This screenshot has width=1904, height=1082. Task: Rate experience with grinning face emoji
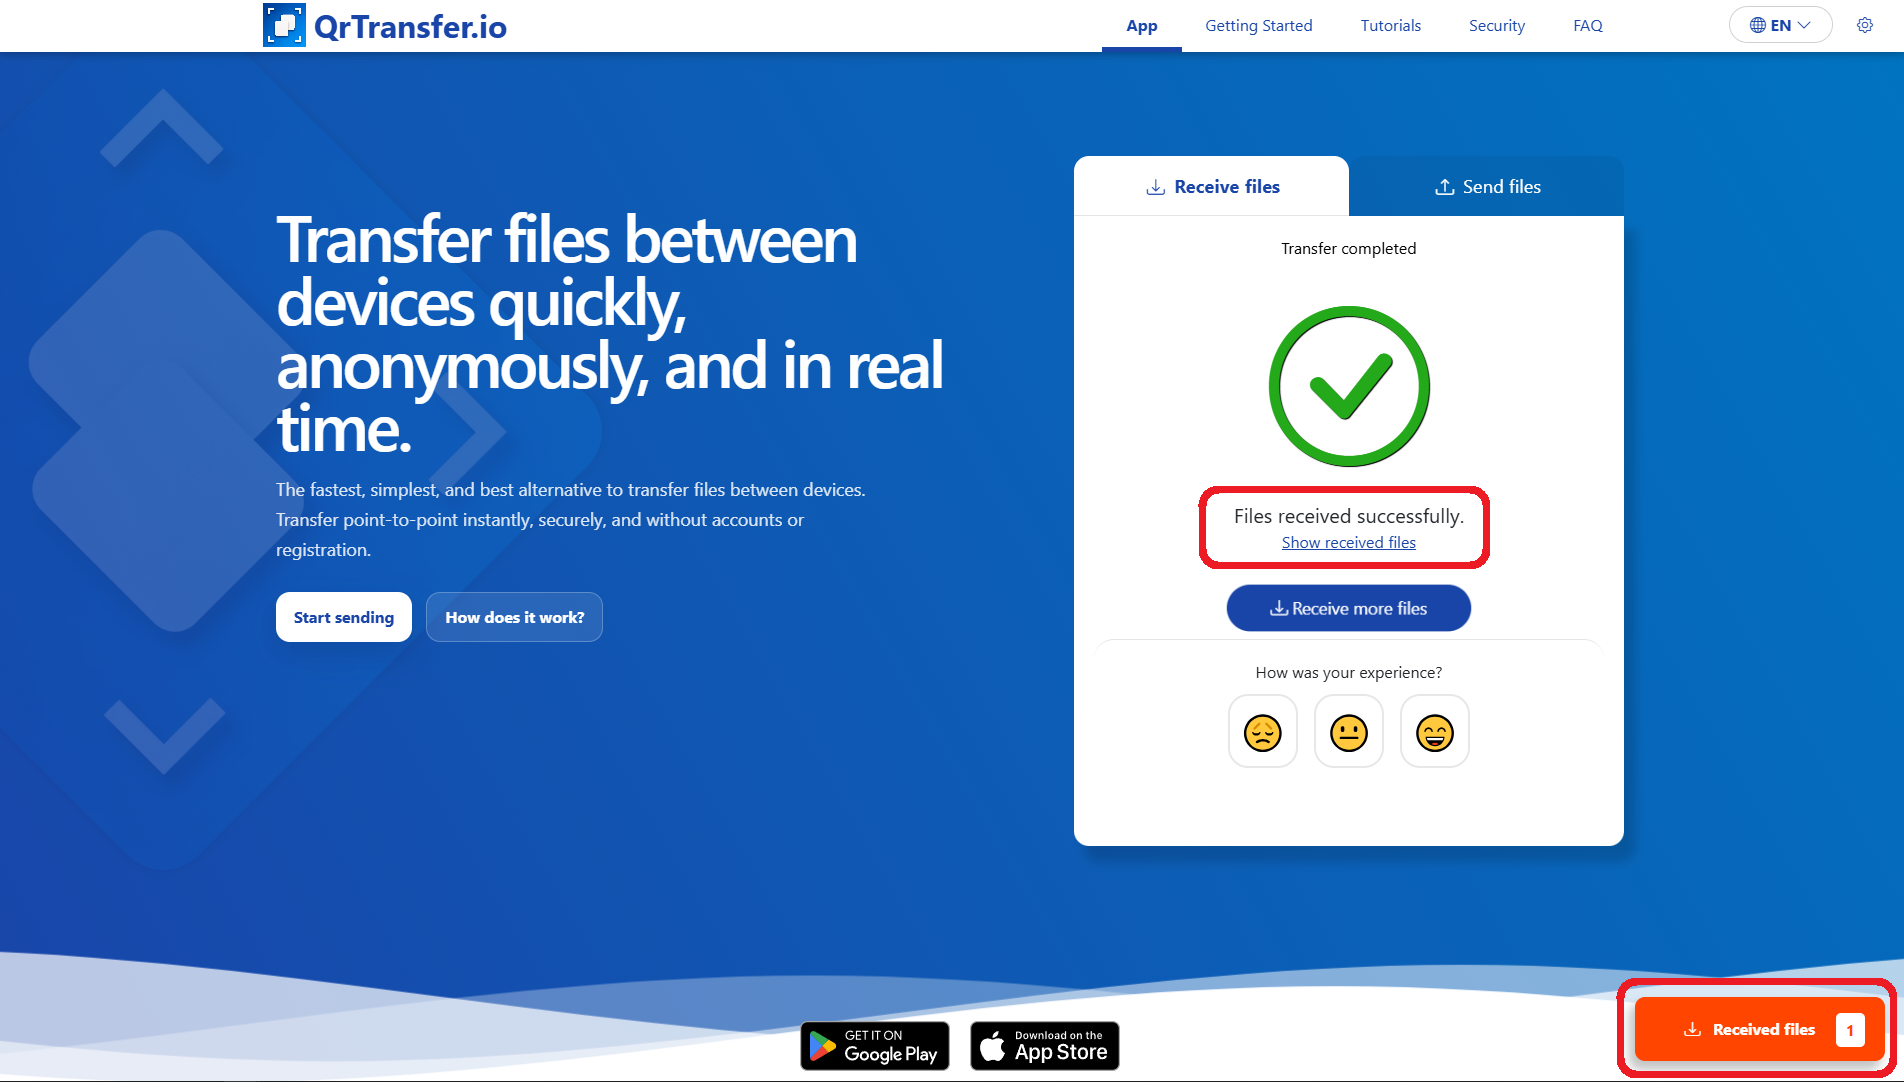(1435, 732)
